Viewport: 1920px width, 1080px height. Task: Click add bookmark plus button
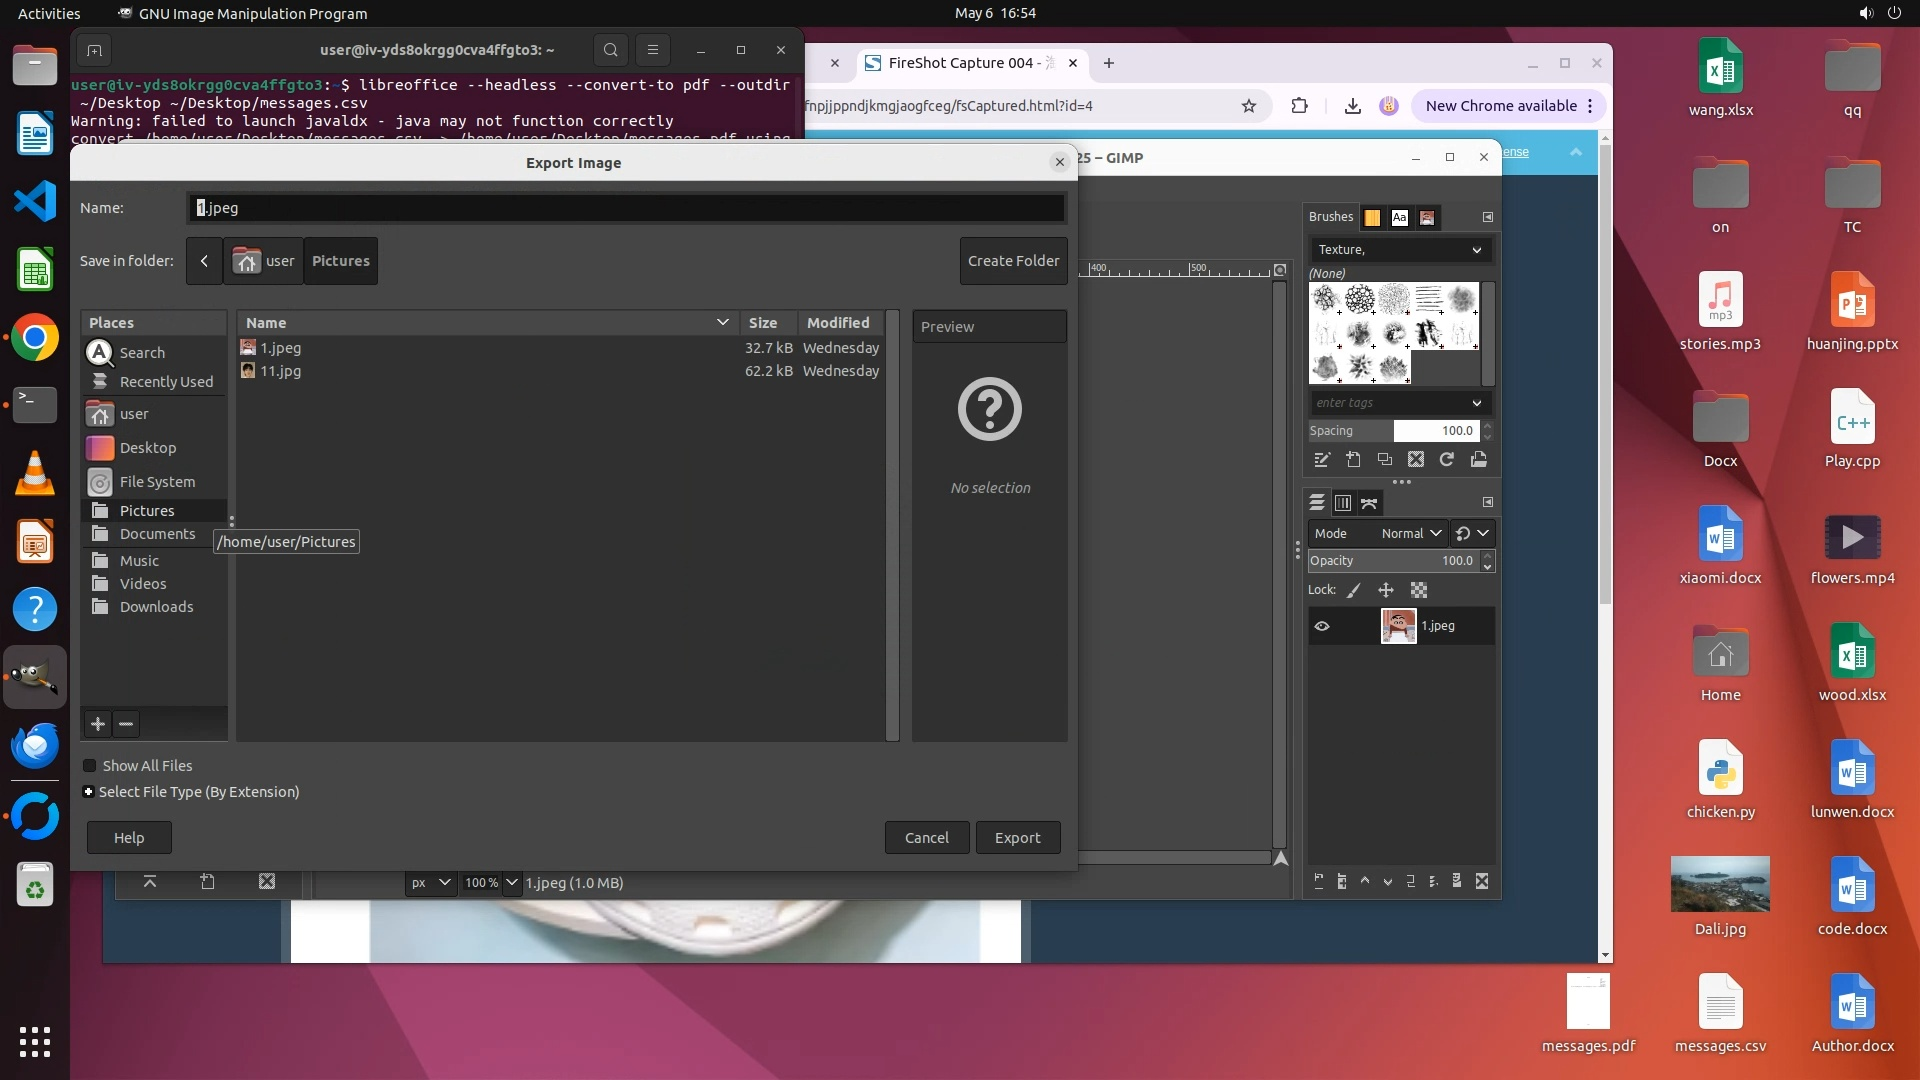coord(98,724)
